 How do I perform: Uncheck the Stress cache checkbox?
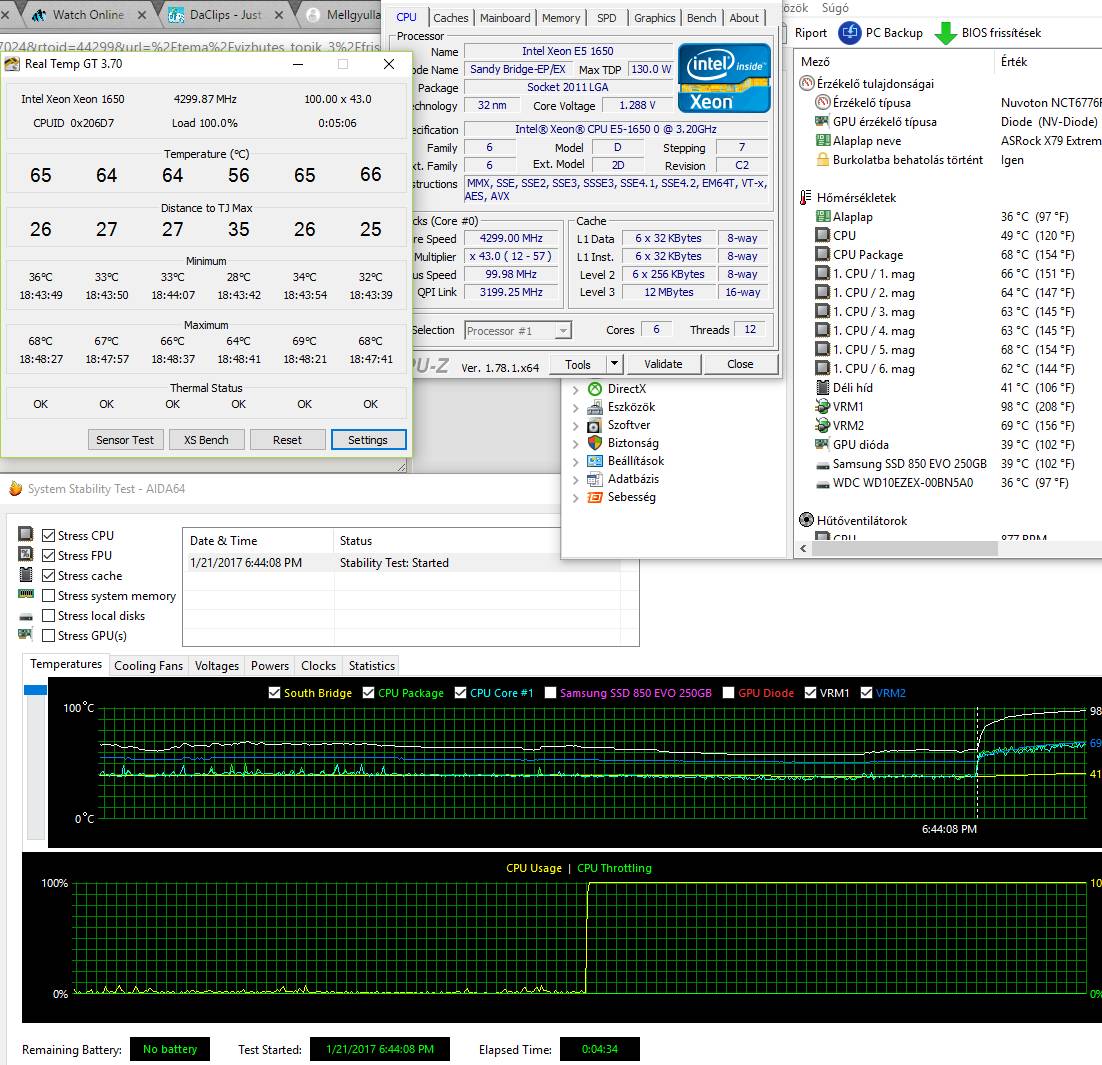coord(48,576)
